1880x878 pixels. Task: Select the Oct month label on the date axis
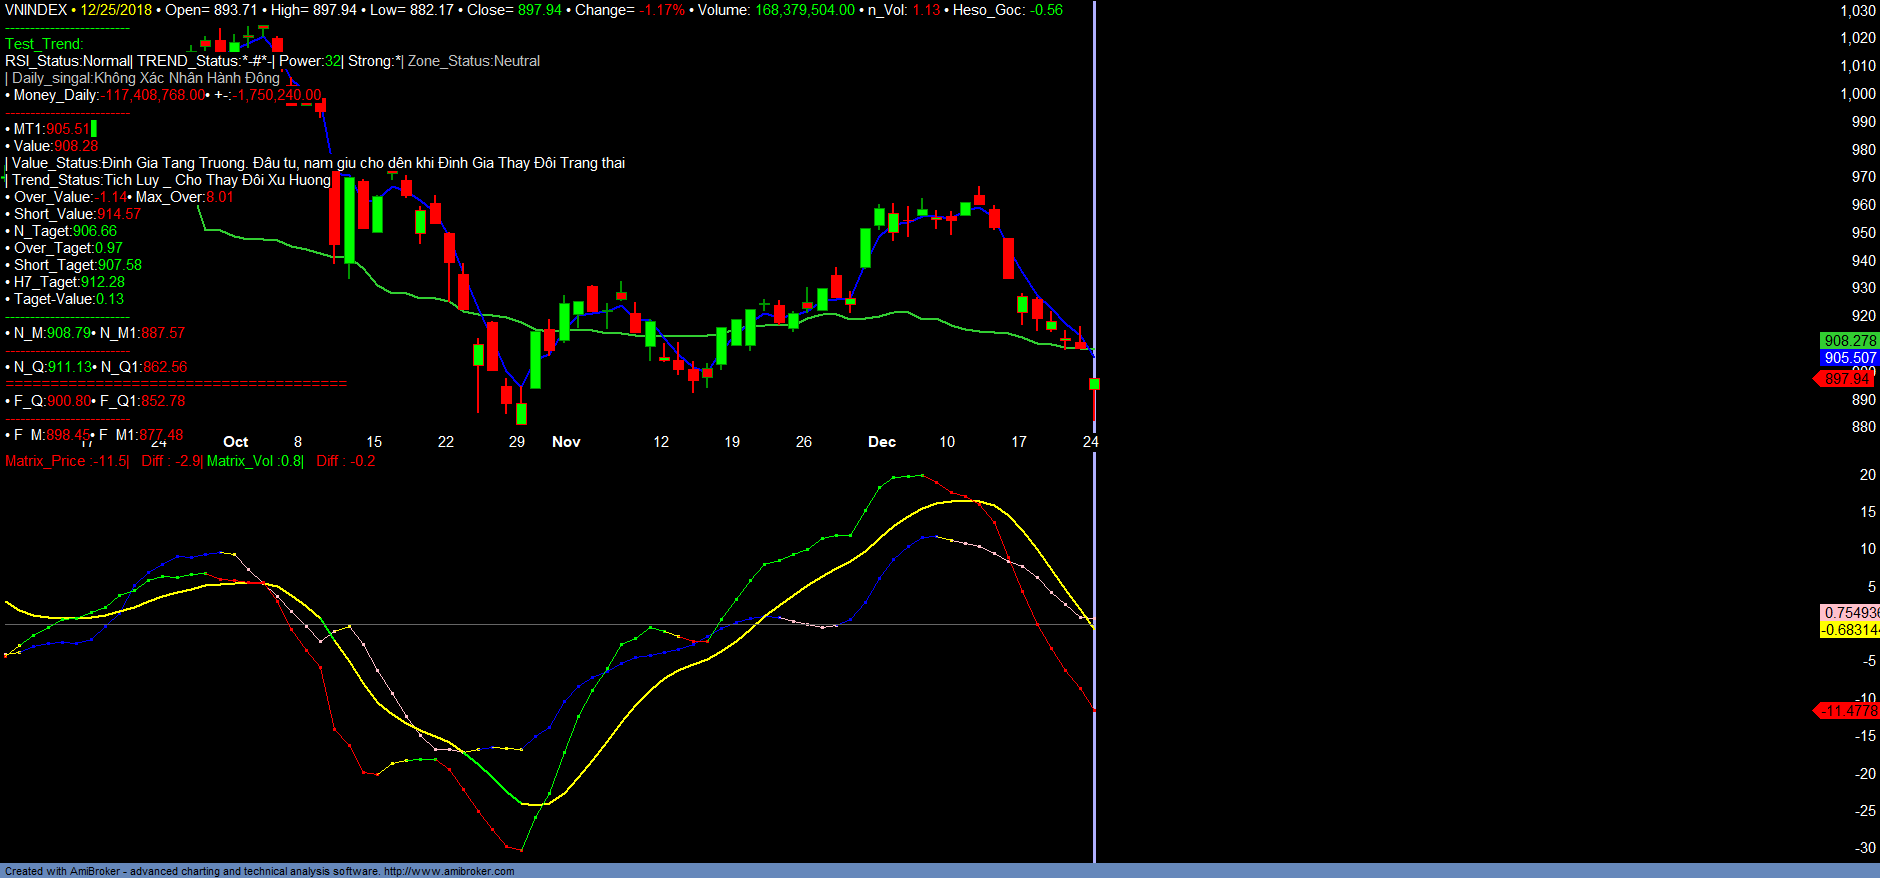coord(236,442)
